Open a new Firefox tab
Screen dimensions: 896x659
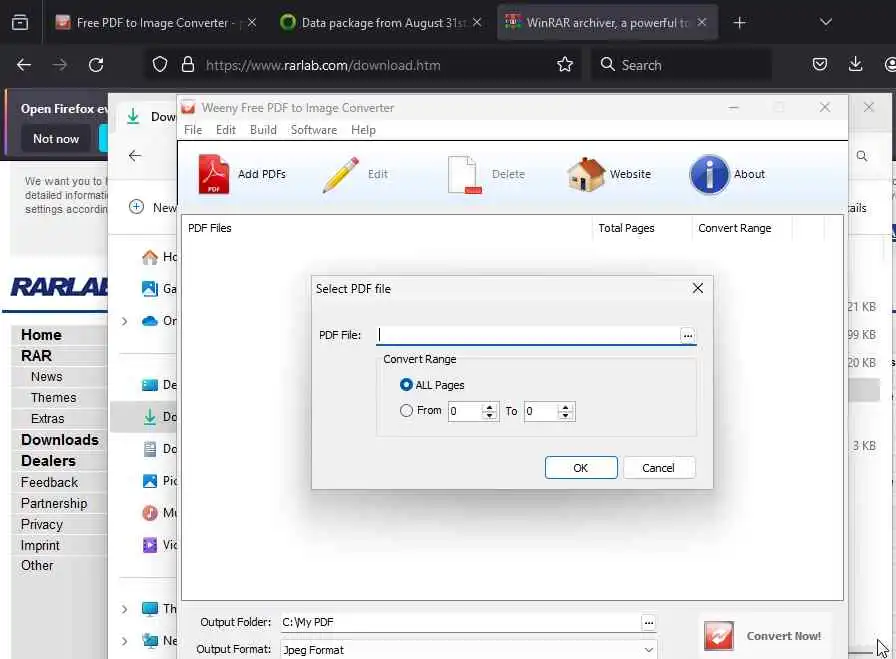coord(739,23)
